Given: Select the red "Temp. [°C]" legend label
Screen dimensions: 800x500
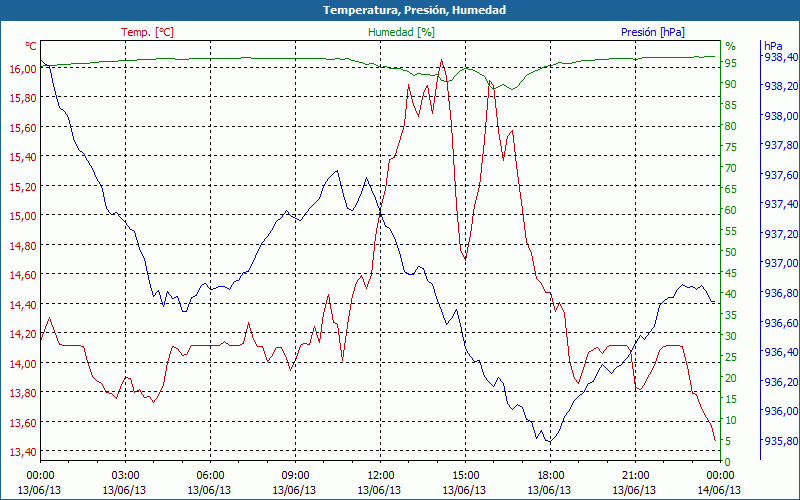Looking at the screenshot, I should click(147, 32).
